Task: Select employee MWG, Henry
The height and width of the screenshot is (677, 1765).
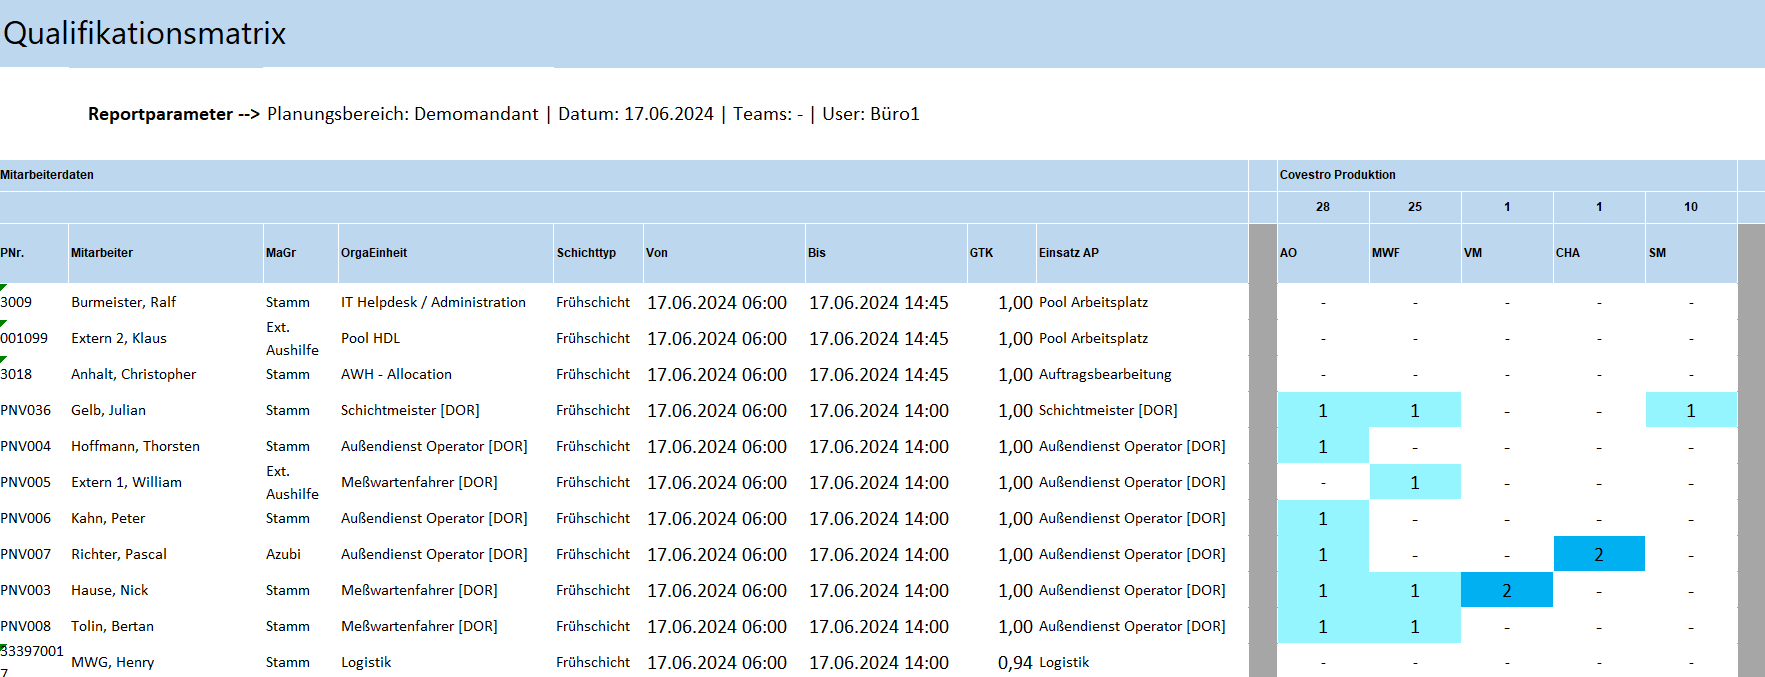Action: [x=112, y=662]
